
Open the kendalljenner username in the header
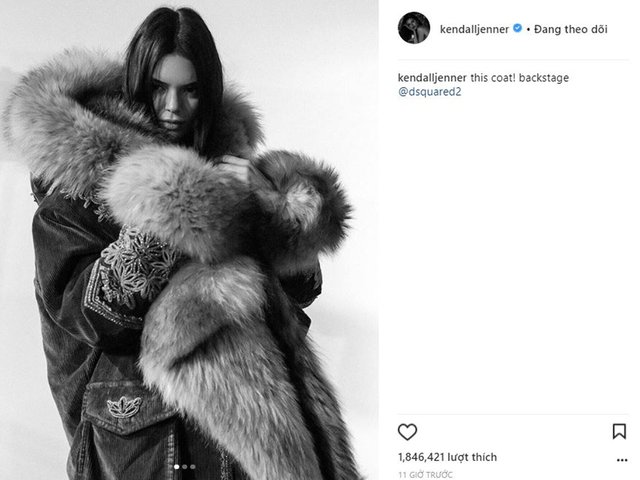(474, 29)
